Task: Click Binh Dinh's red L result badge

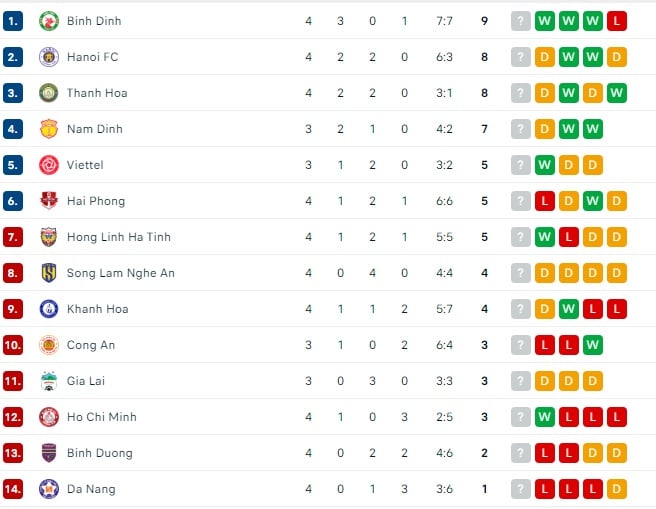Action: pos(617,21)
